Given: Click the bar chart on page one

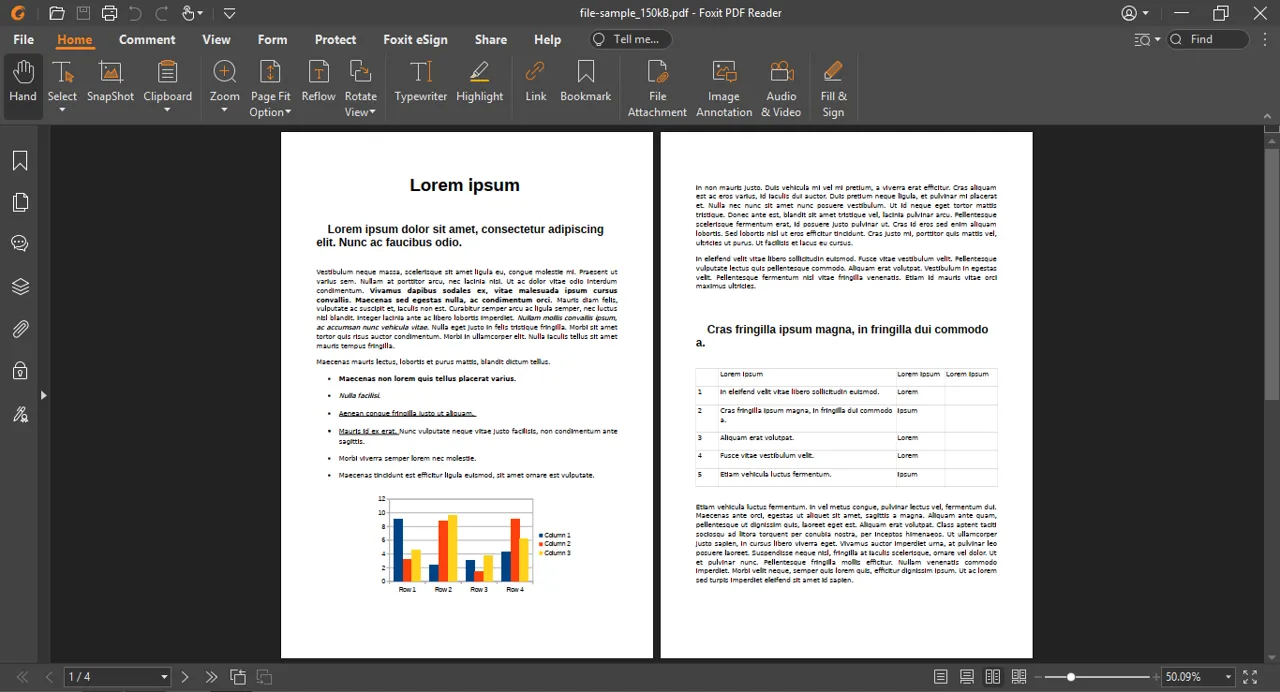Looking at the screenshot, I should (x=475, y=544).
